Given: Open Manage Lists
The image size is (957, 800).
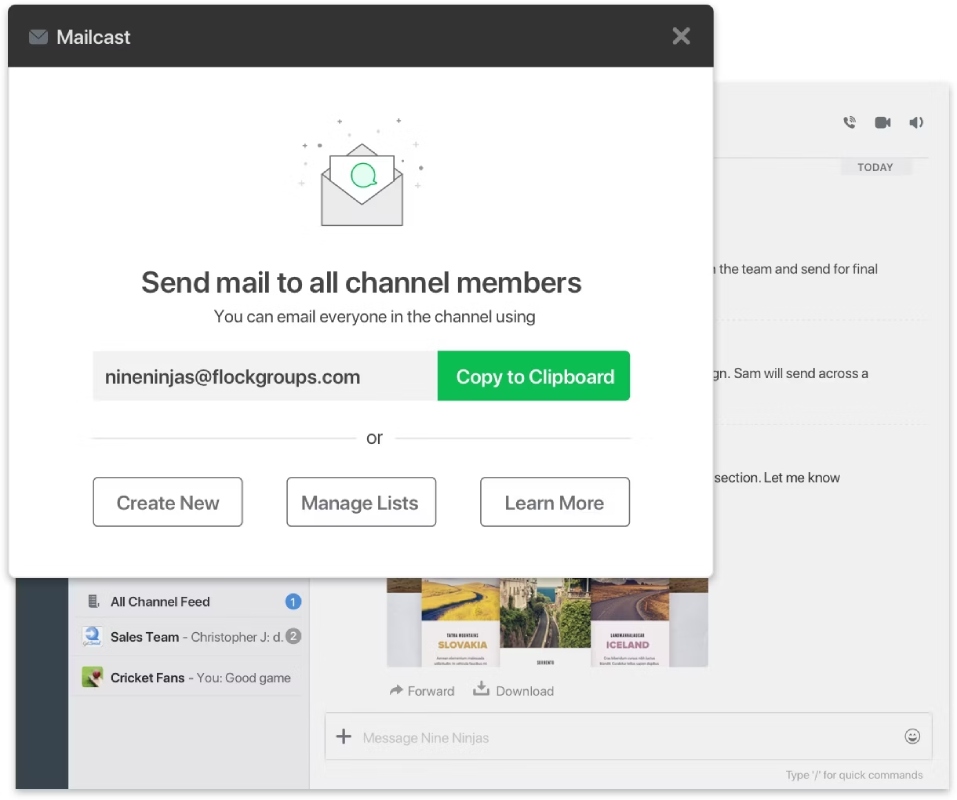Looking at the screenshot, I should pos(361,502).
